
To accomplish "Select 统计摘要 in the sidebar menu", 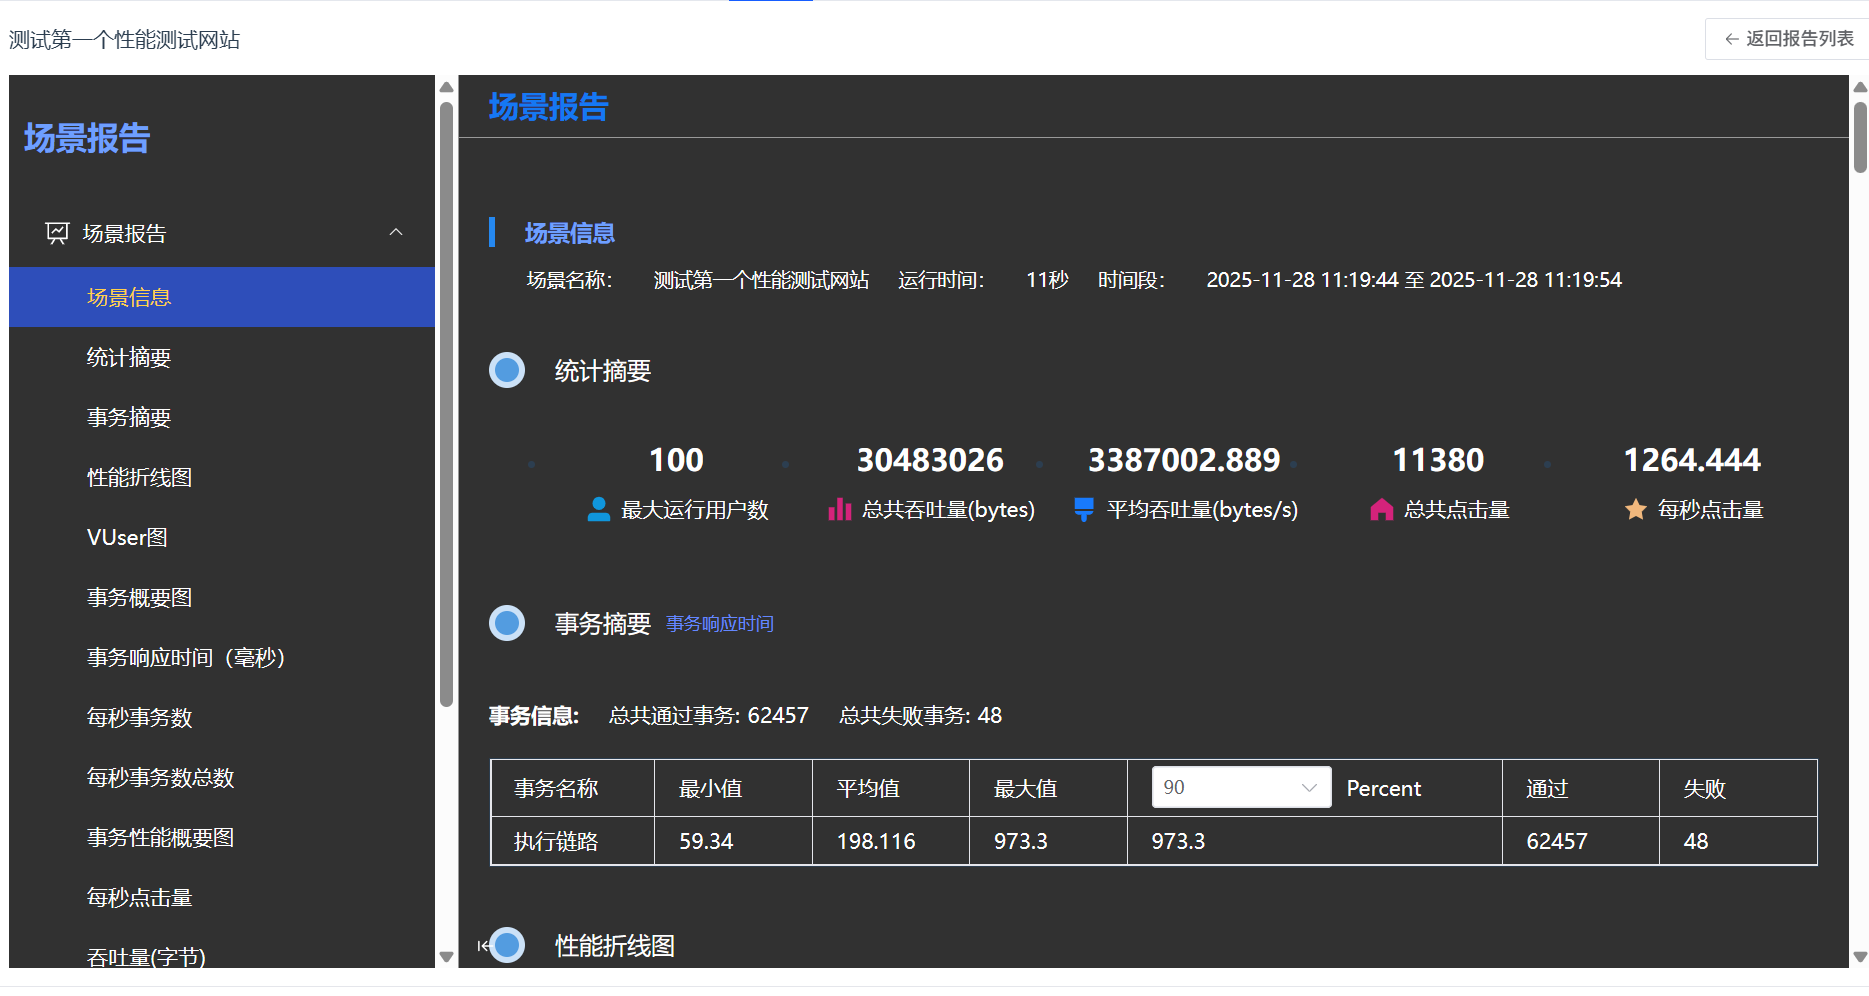I will 129,357.
